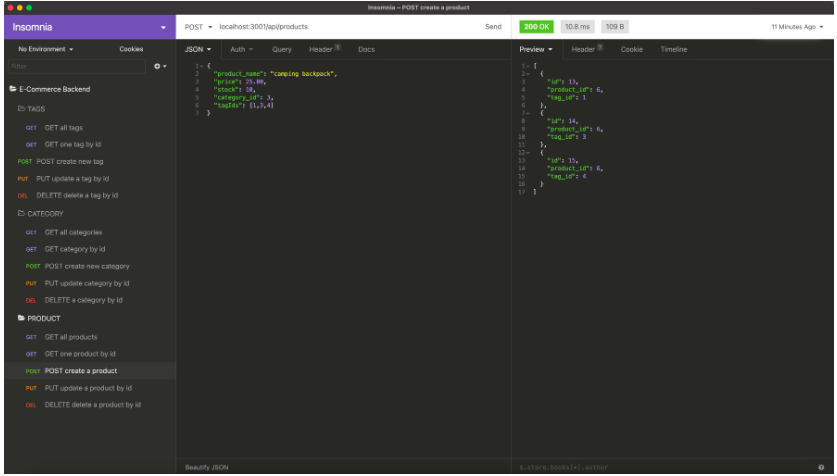Screen dimensions: 837x476
Task: Select POST create new category request
Action: point(87,266)
